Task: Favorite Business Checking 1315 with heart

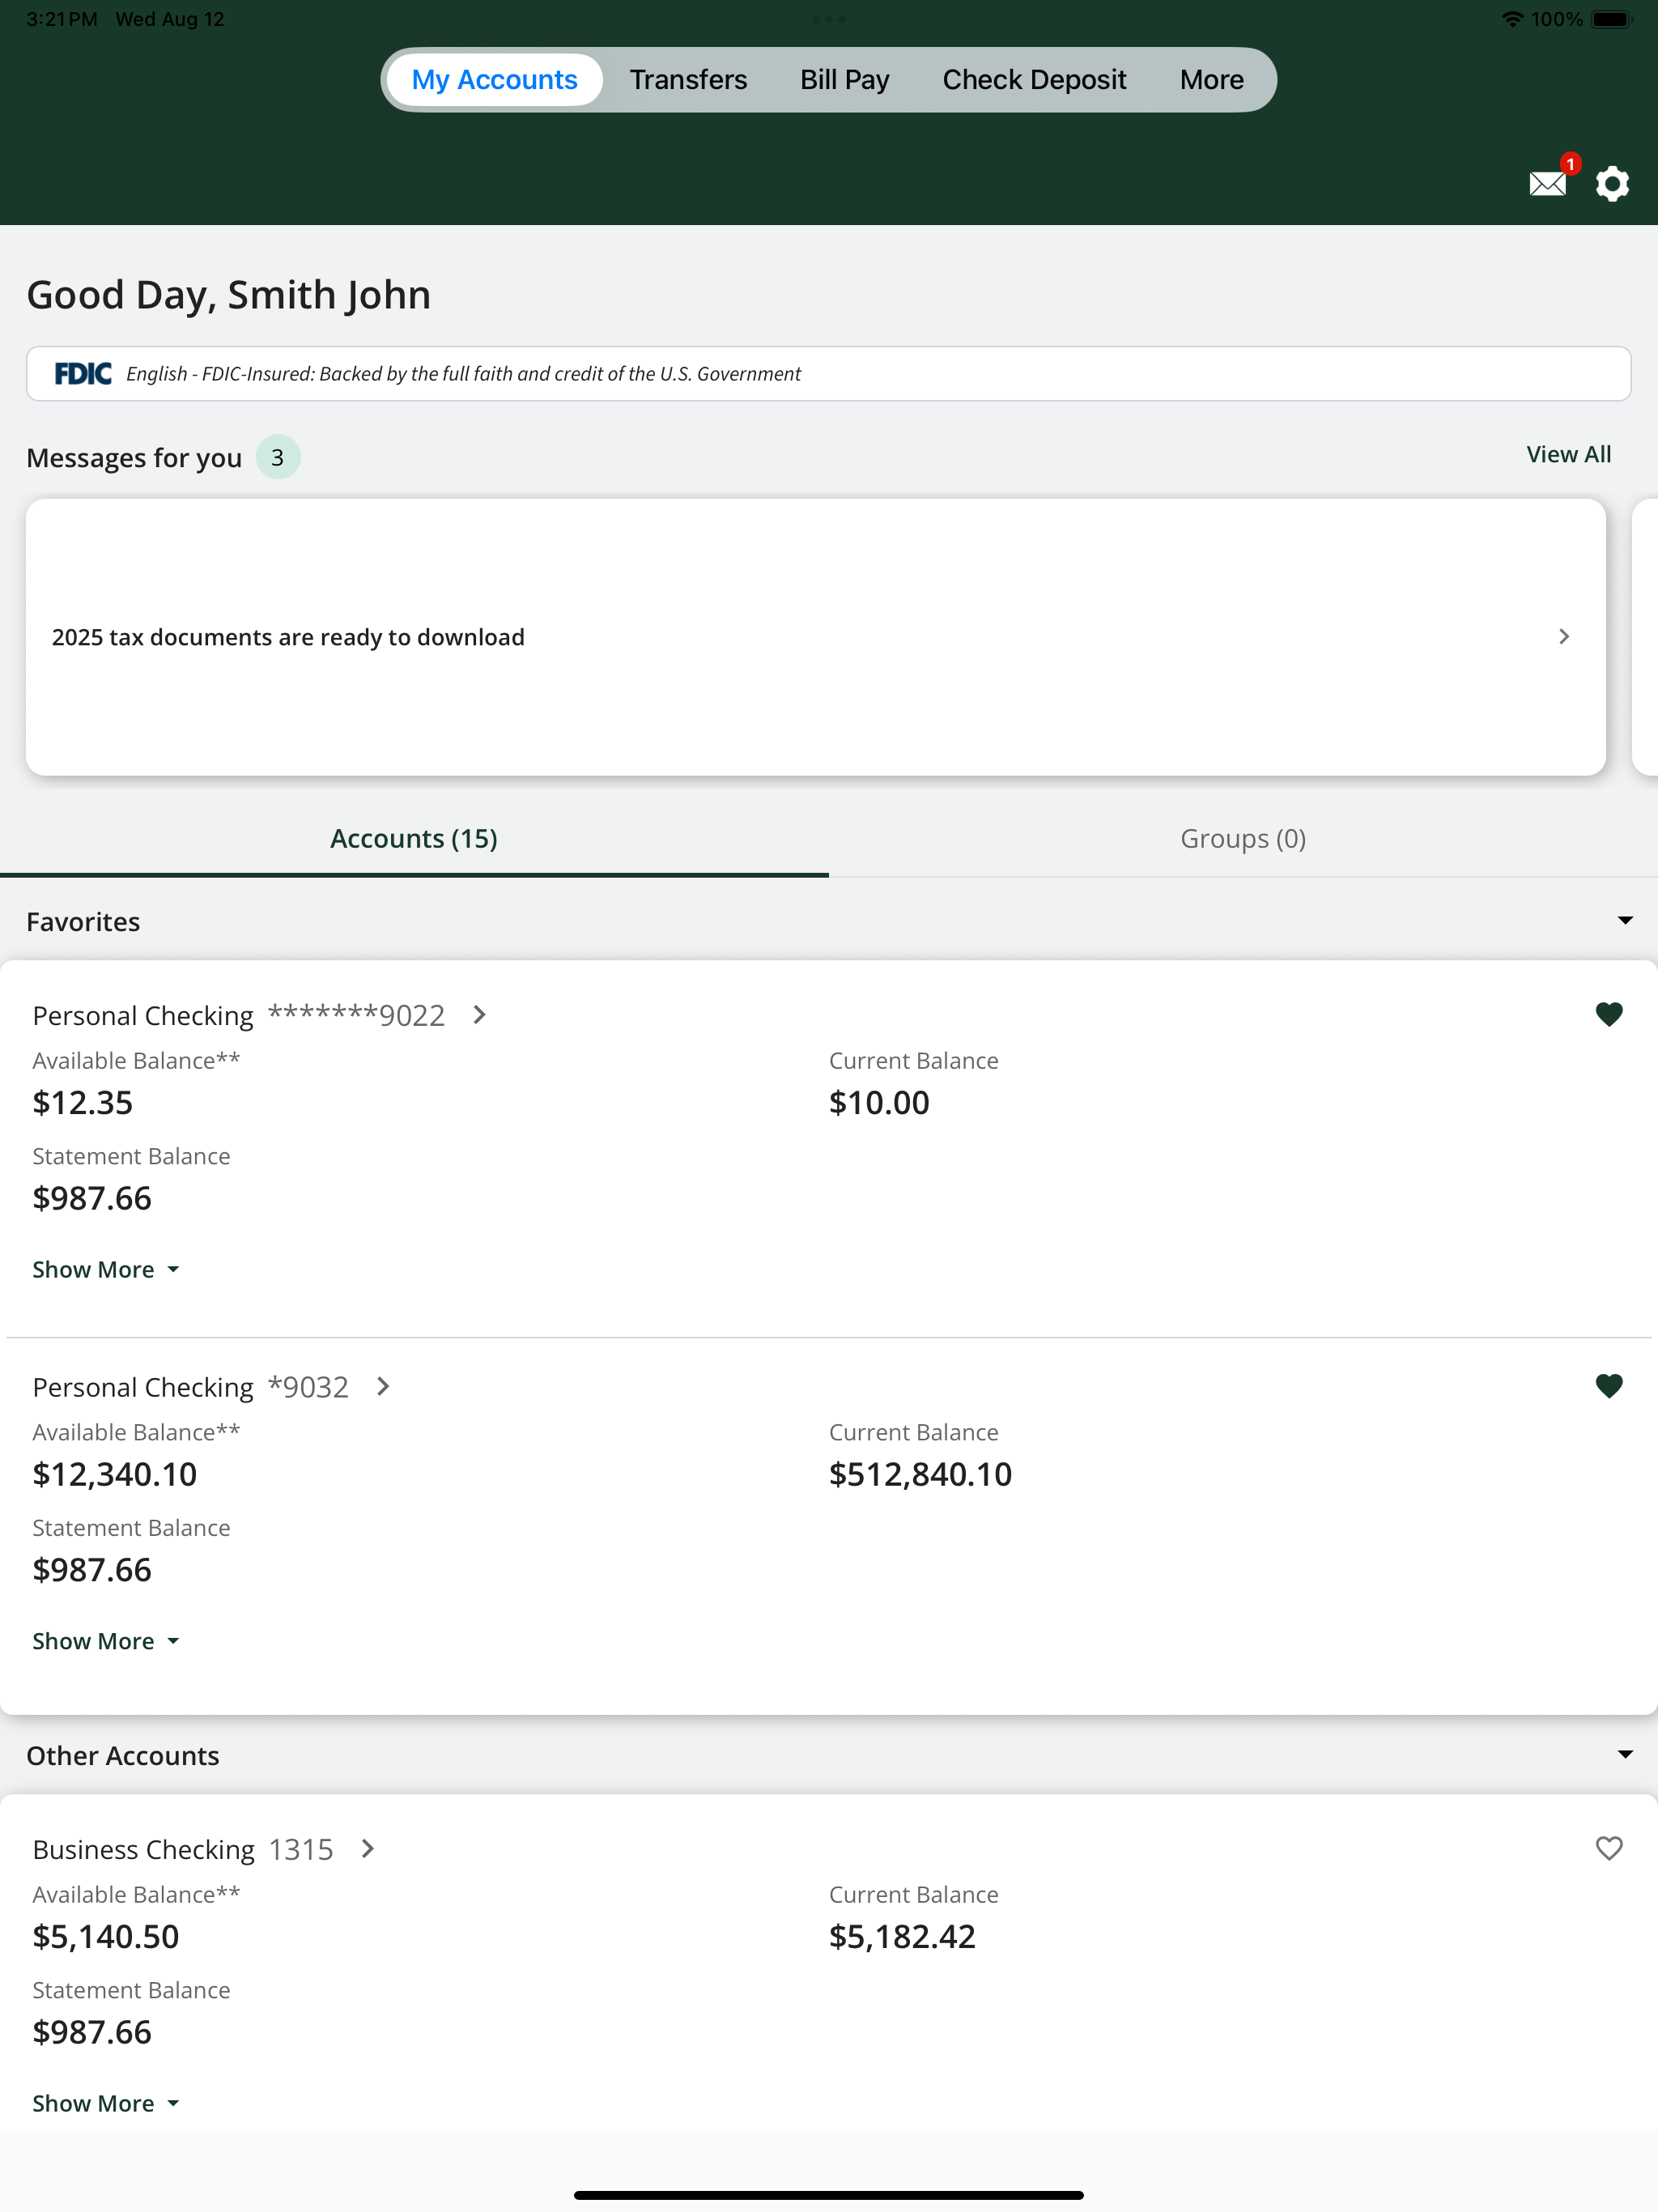Action: (1609, 1848)
